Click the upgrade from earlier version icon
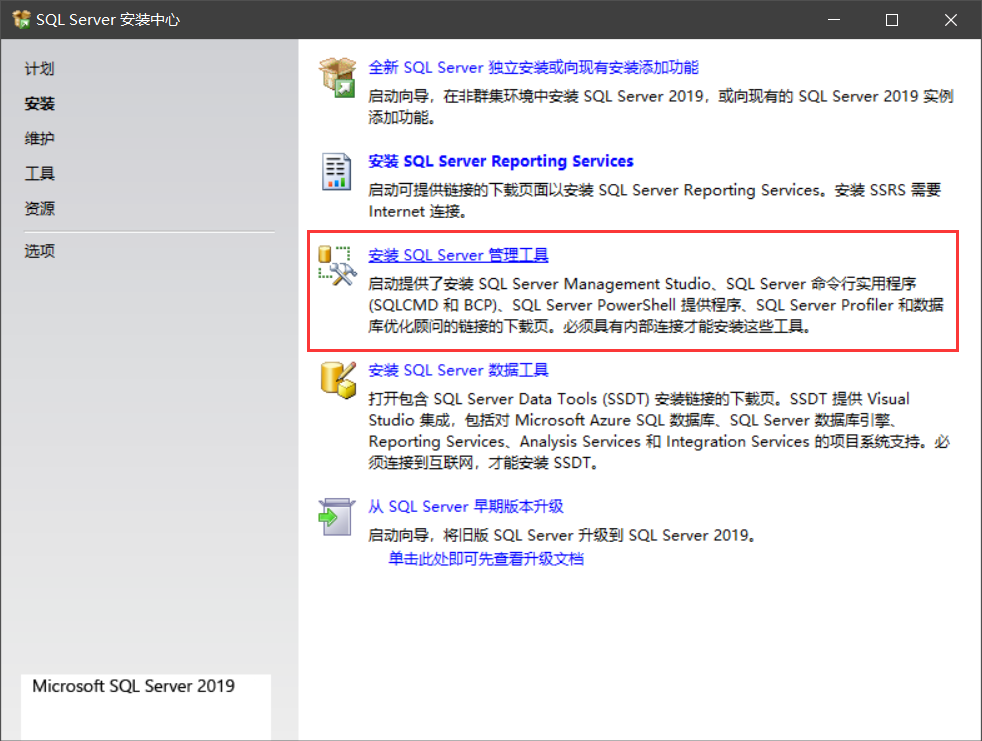This screenshot has height=741, width=982. click(x=336, y=517)
